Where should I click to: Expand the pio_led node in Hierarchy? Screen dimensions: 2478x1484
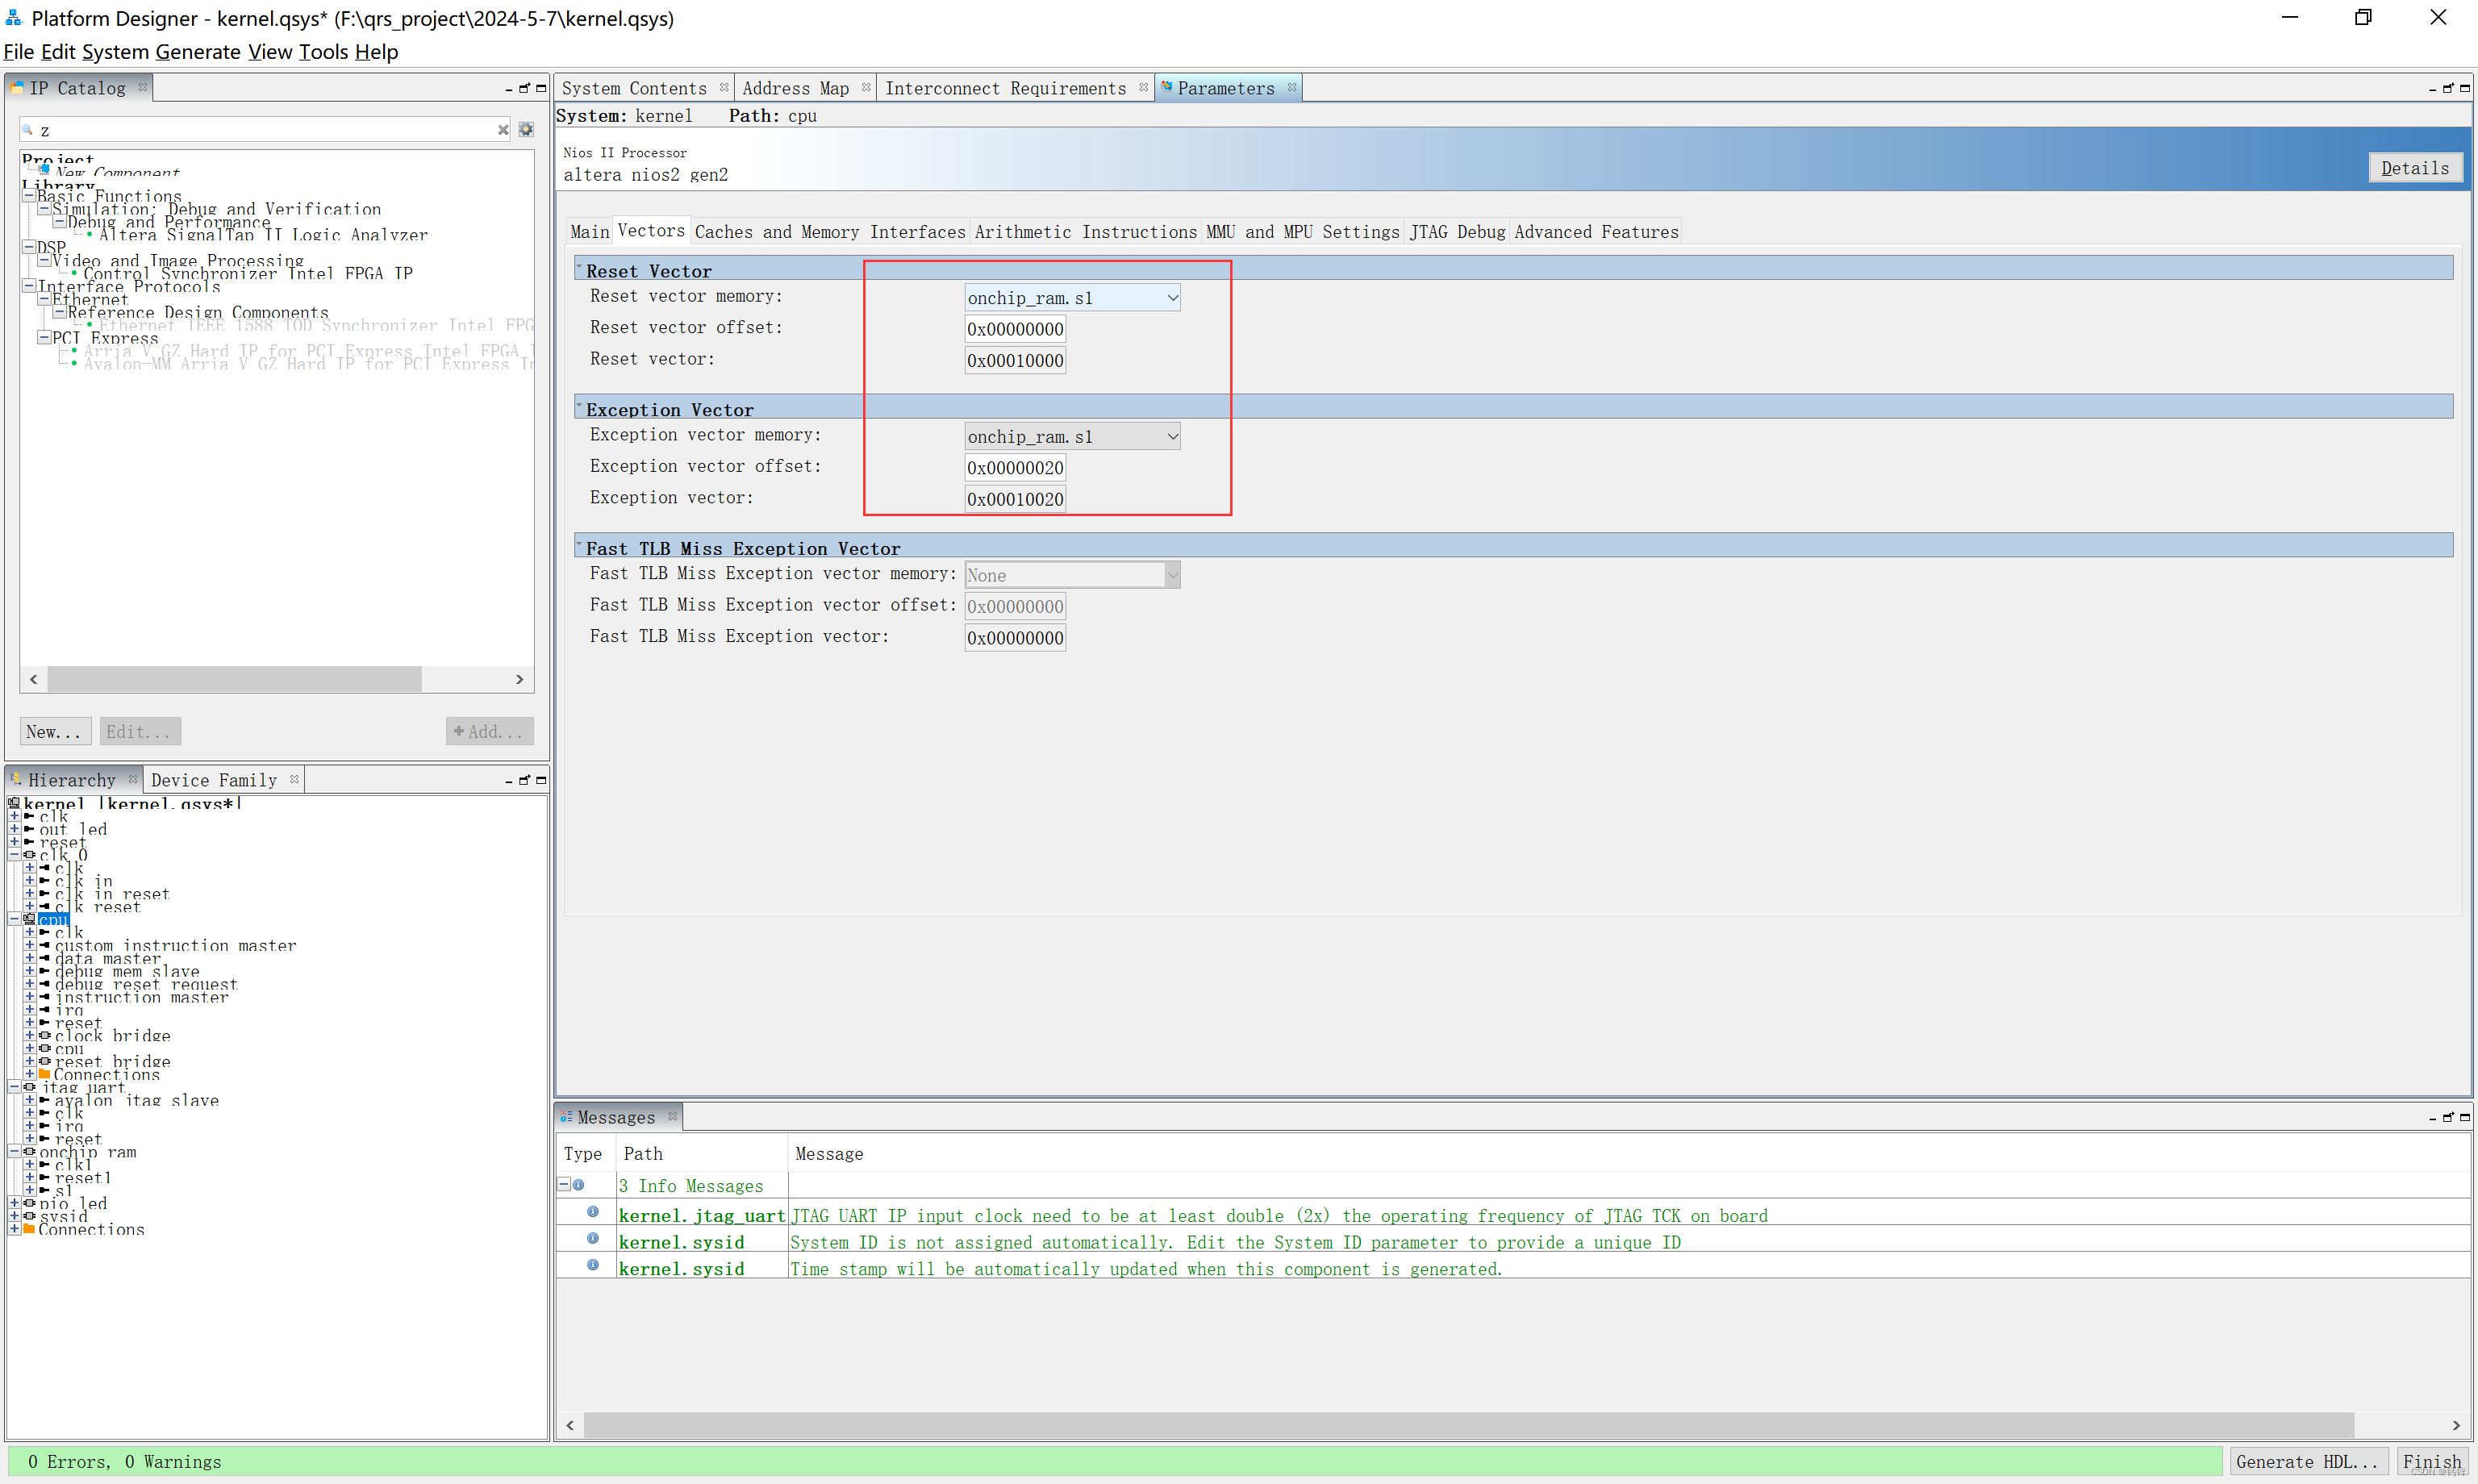(x=14, y=1203)
